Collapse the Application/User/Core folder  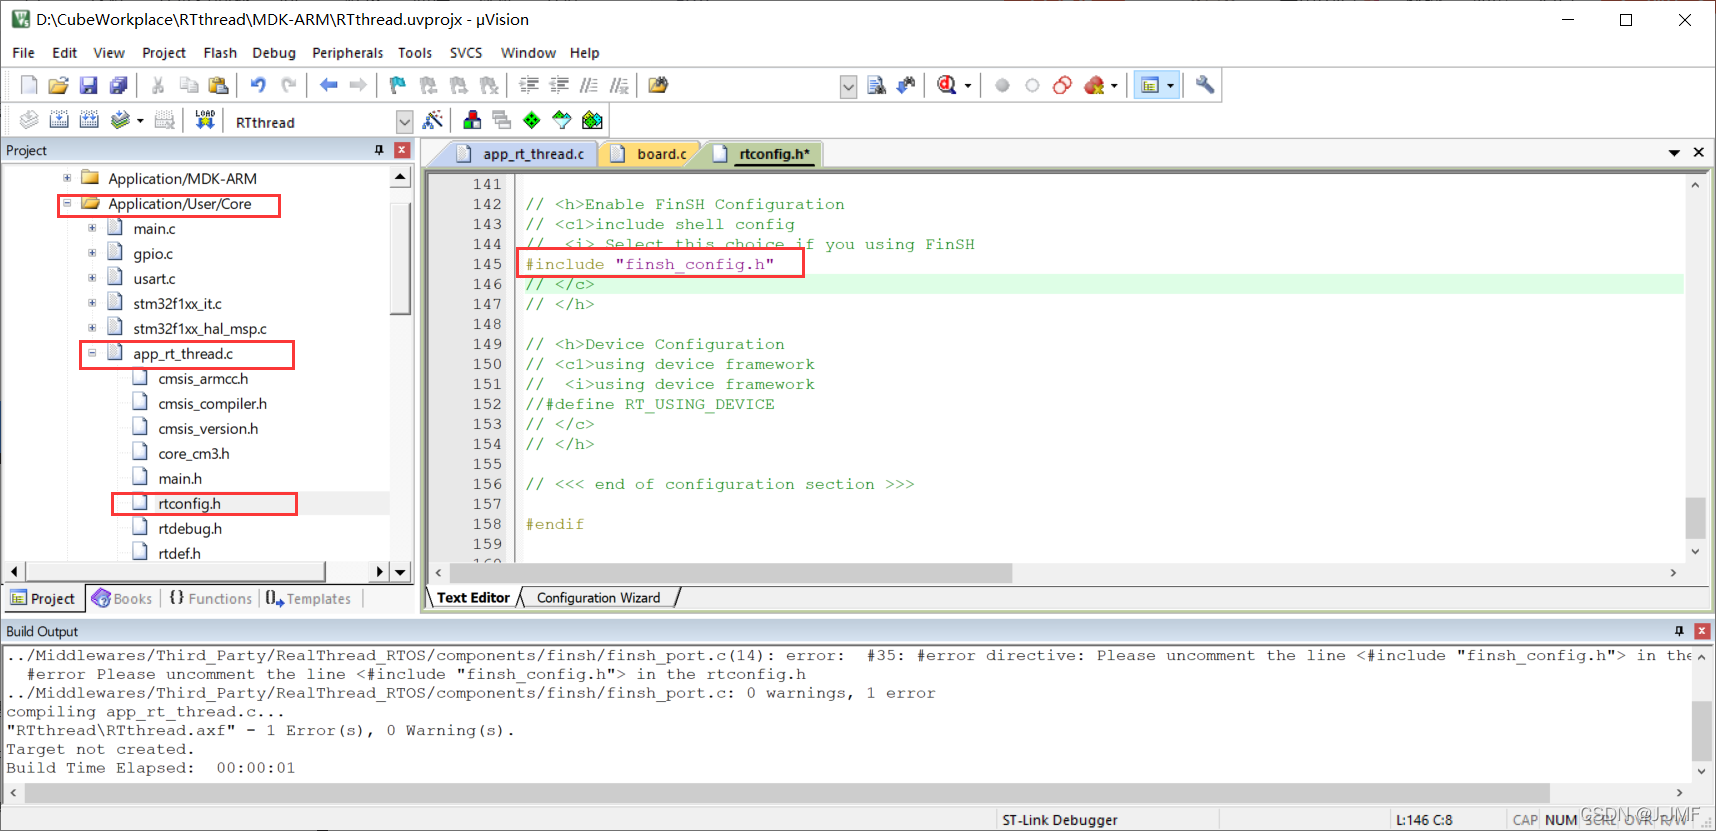67,204
